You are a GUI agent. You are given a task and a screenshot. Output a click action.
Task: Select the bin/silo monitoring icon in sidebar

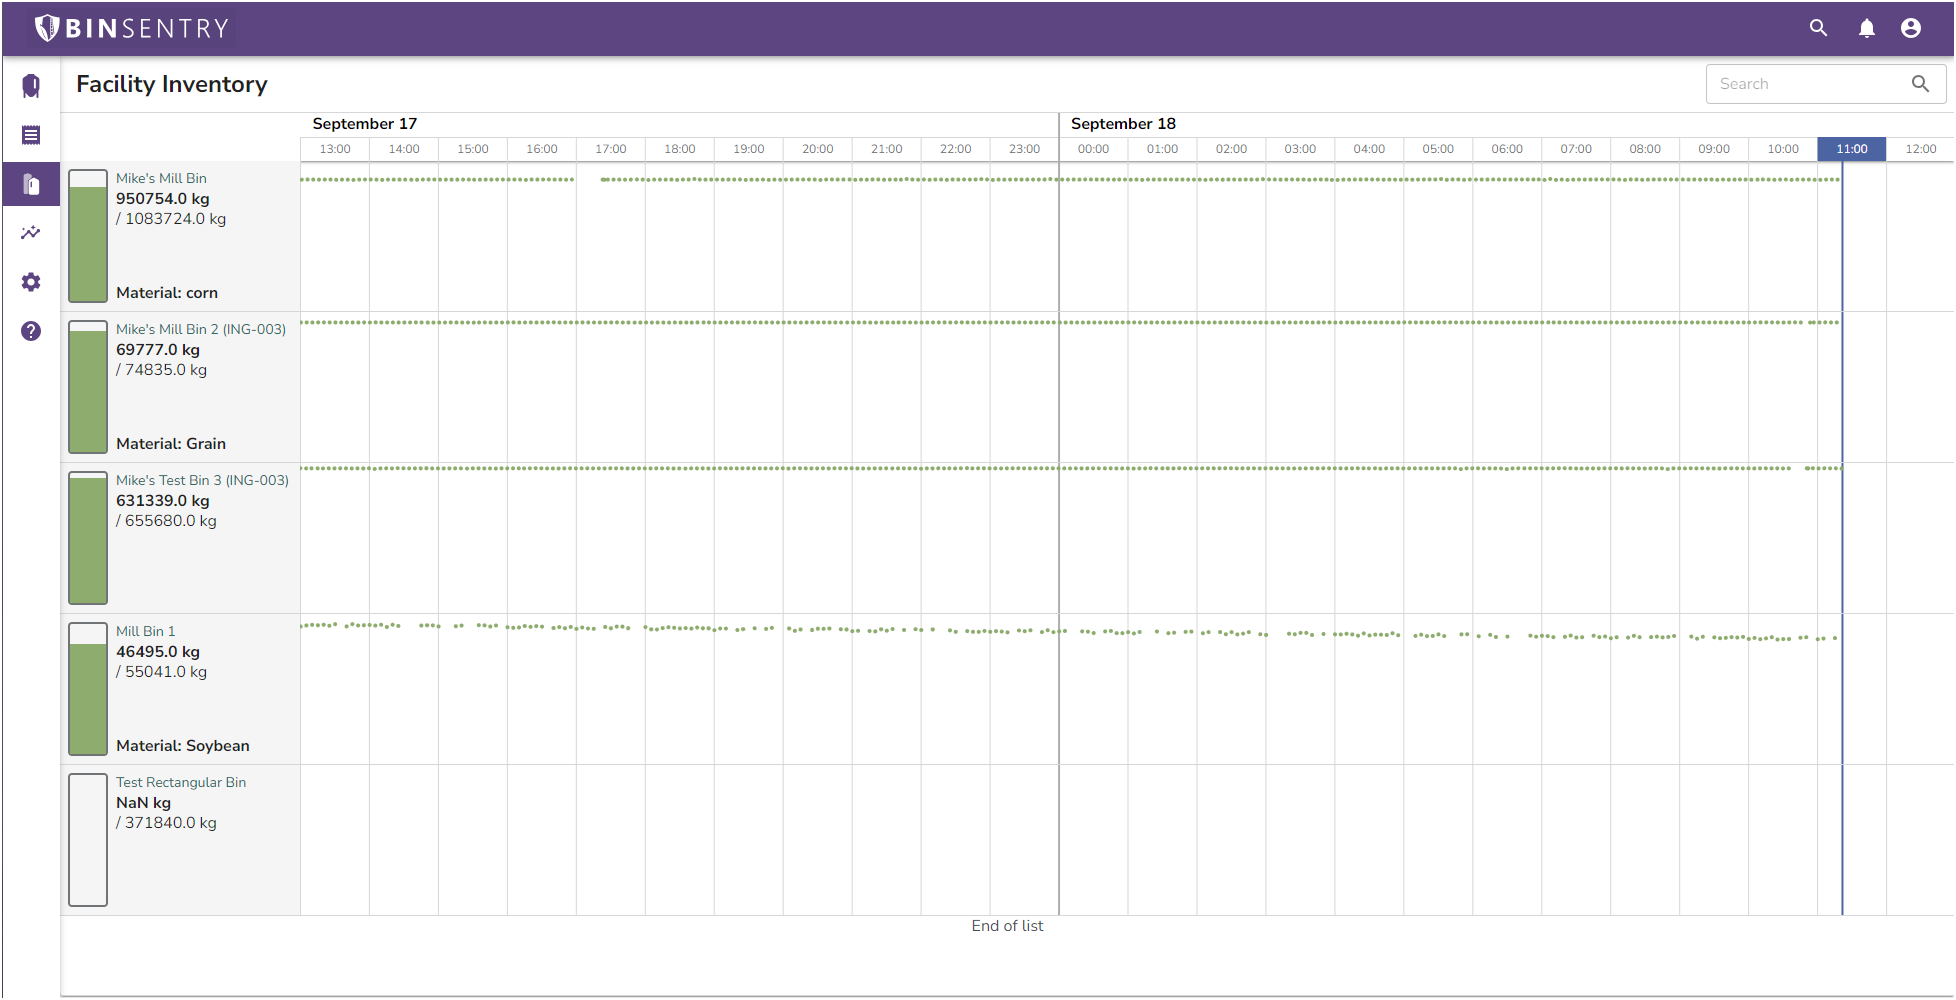click(30, 86)
